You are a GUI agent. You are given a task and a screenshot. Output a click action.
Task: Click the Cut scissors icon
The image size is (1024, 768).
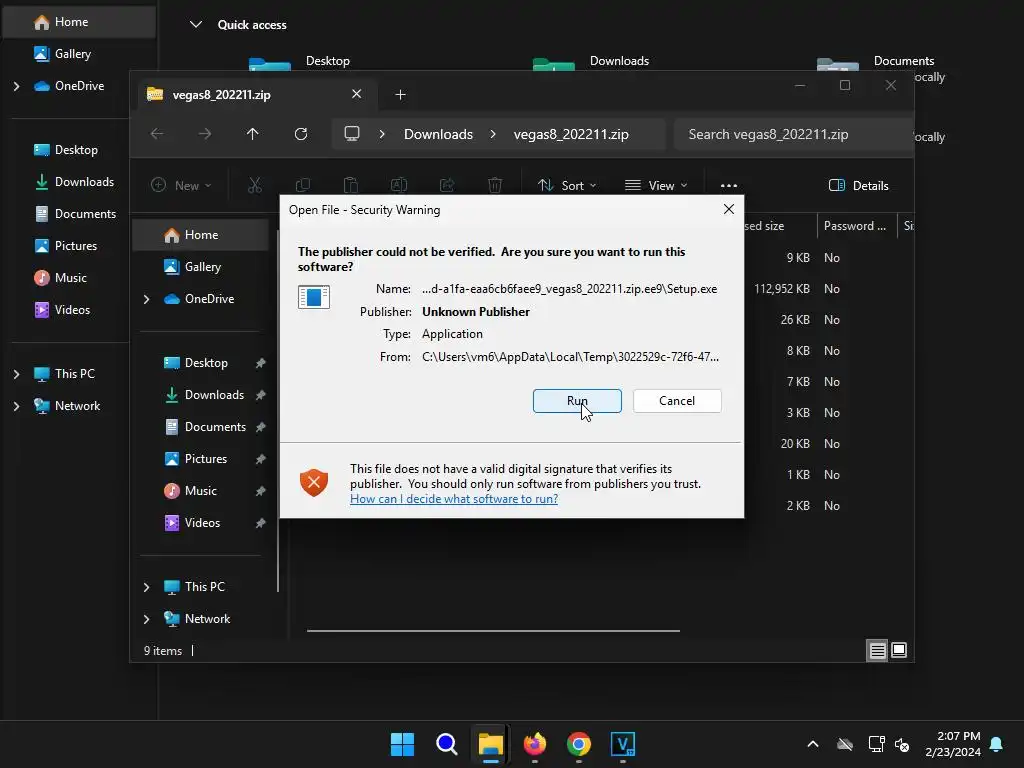[255, 185]
